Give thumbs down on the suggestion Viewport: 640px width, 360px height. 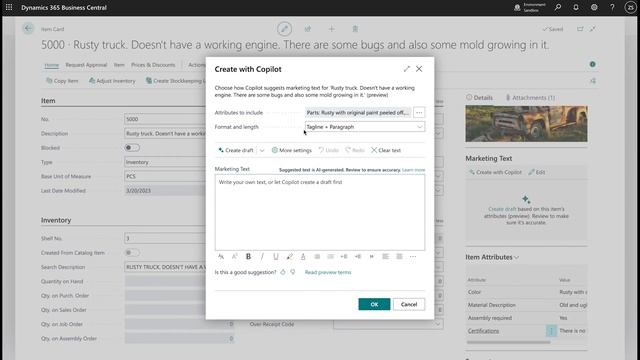coord(293,272)
